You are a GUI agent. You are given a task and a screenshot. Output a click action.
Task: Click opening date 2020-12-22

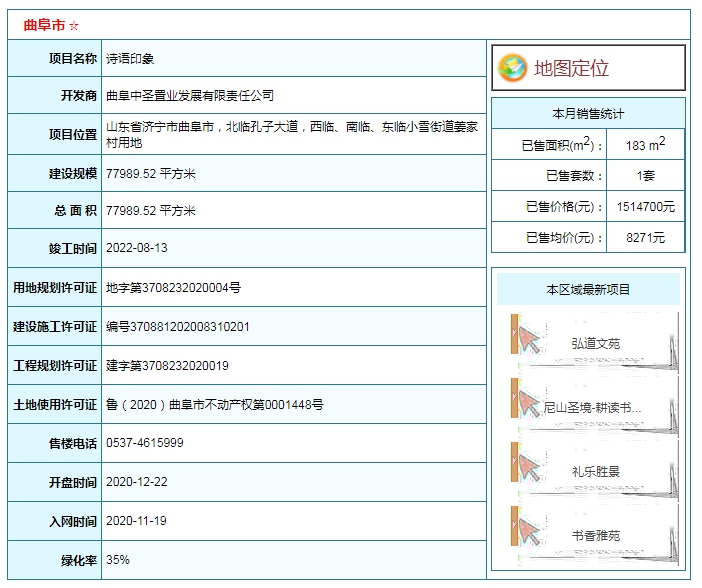click(x=137, y=482)
